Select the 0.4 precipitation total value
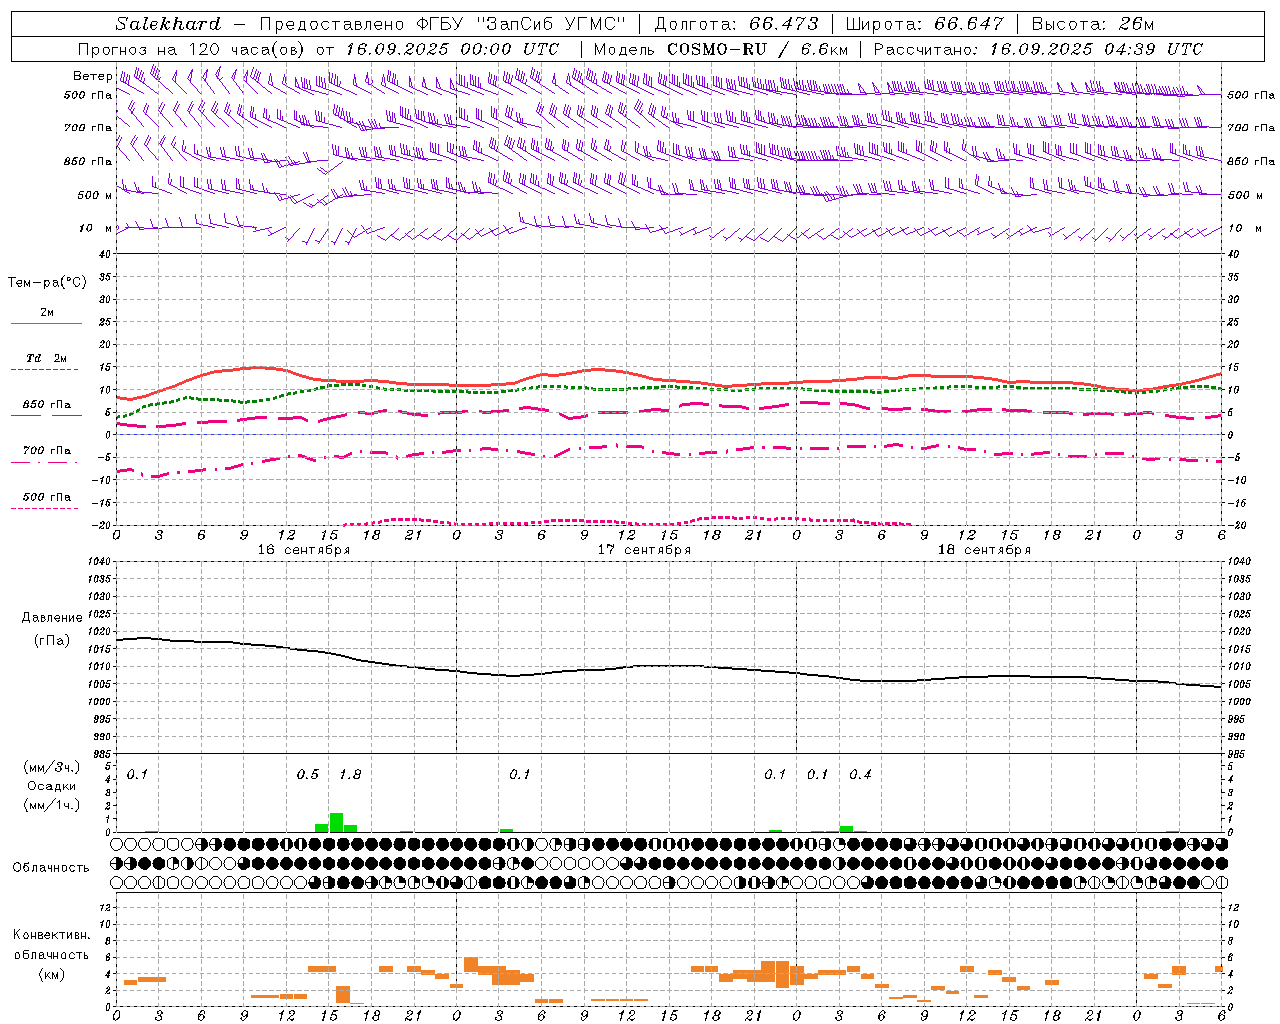The height and width of the screenshot is (1024, 1280). click(x=860, y=775)
